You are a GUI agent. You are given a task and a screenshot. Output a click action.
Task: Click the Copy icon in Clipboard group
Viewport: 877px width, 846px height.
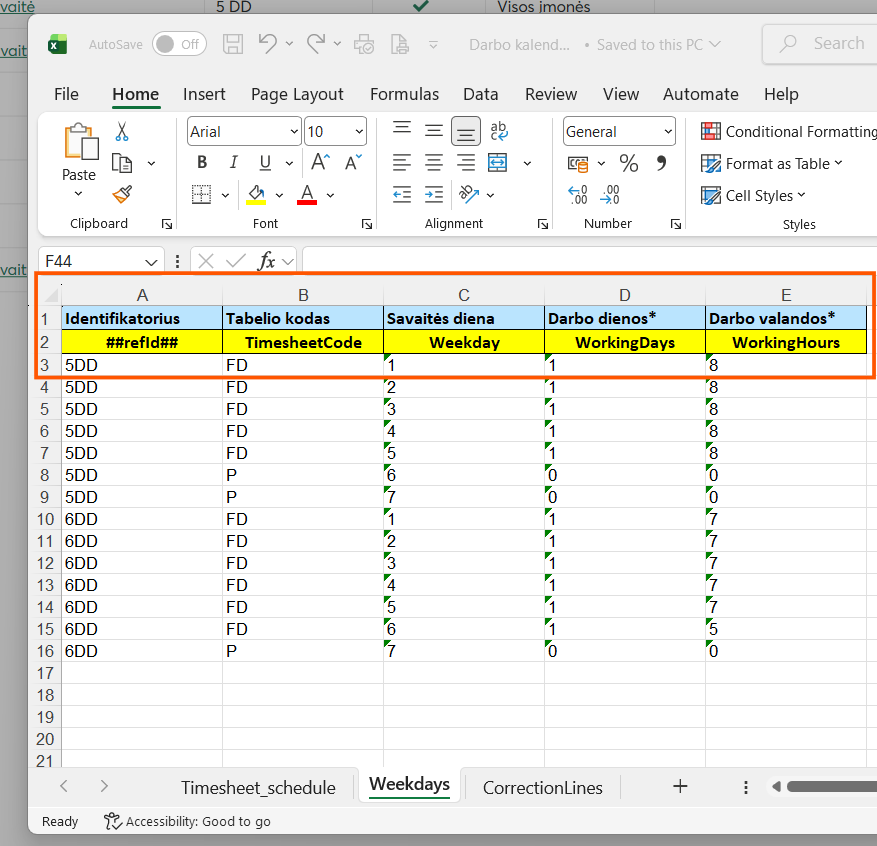(x=122, y=163)
